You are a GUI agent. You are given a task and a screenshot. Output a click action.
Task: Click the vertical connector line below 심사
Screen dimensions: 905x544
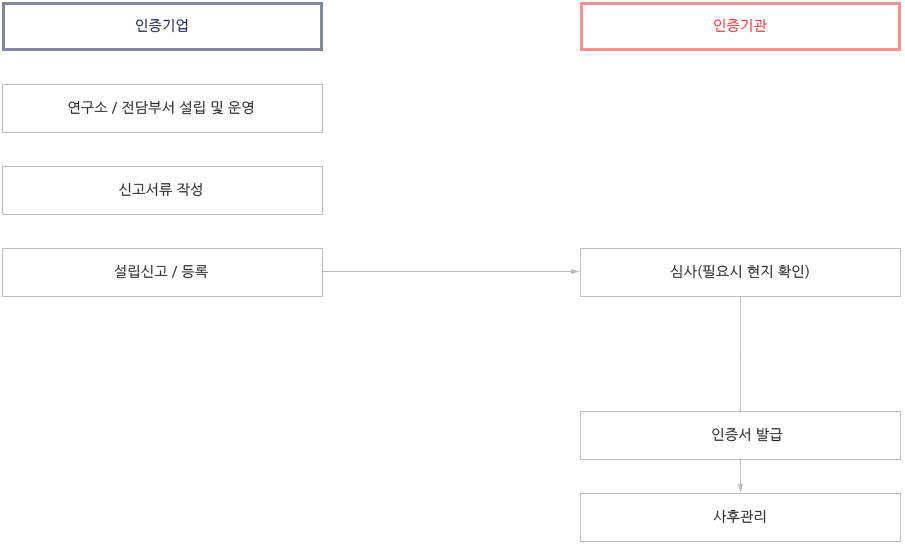pos(741,354)
